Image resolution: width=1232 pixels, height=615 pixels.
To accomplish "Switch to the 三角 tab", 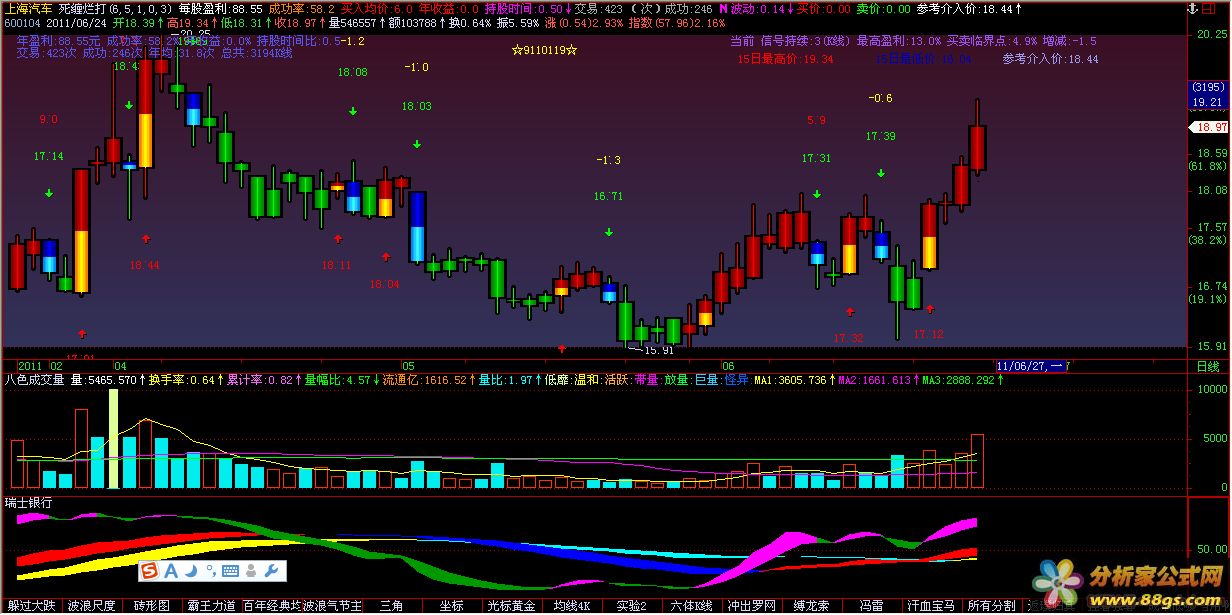I will (391, 606).
